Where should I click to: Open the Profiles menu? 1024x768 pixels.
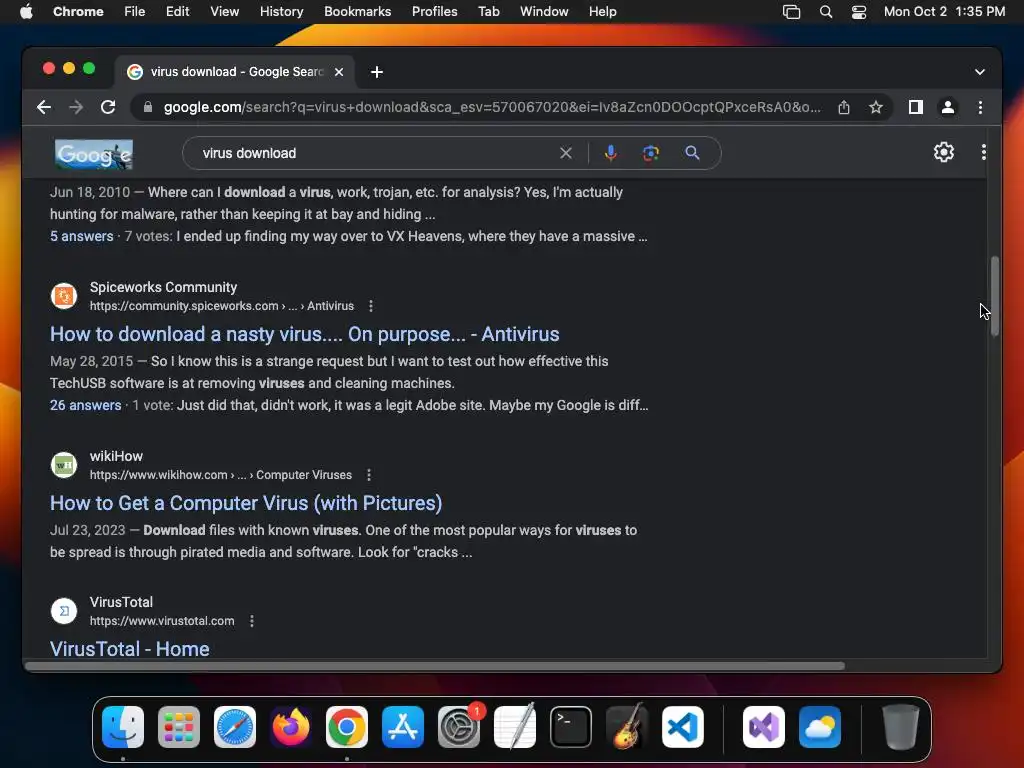click(x=434, y=12)
